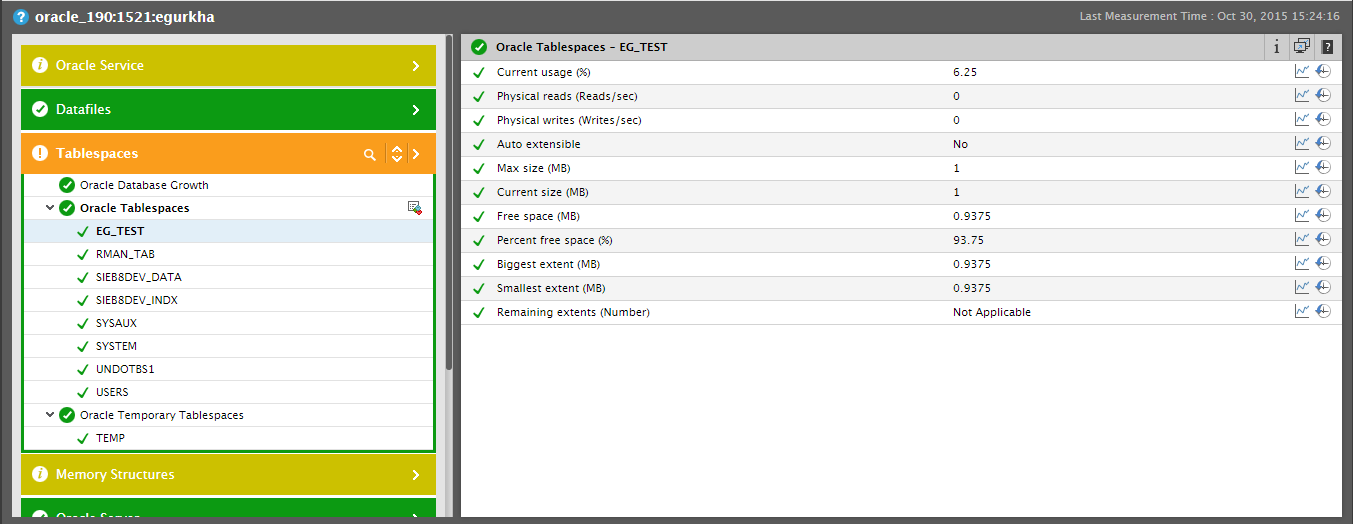
Task: Open graph for Free space (MB)
Action: pos(1301,215)
